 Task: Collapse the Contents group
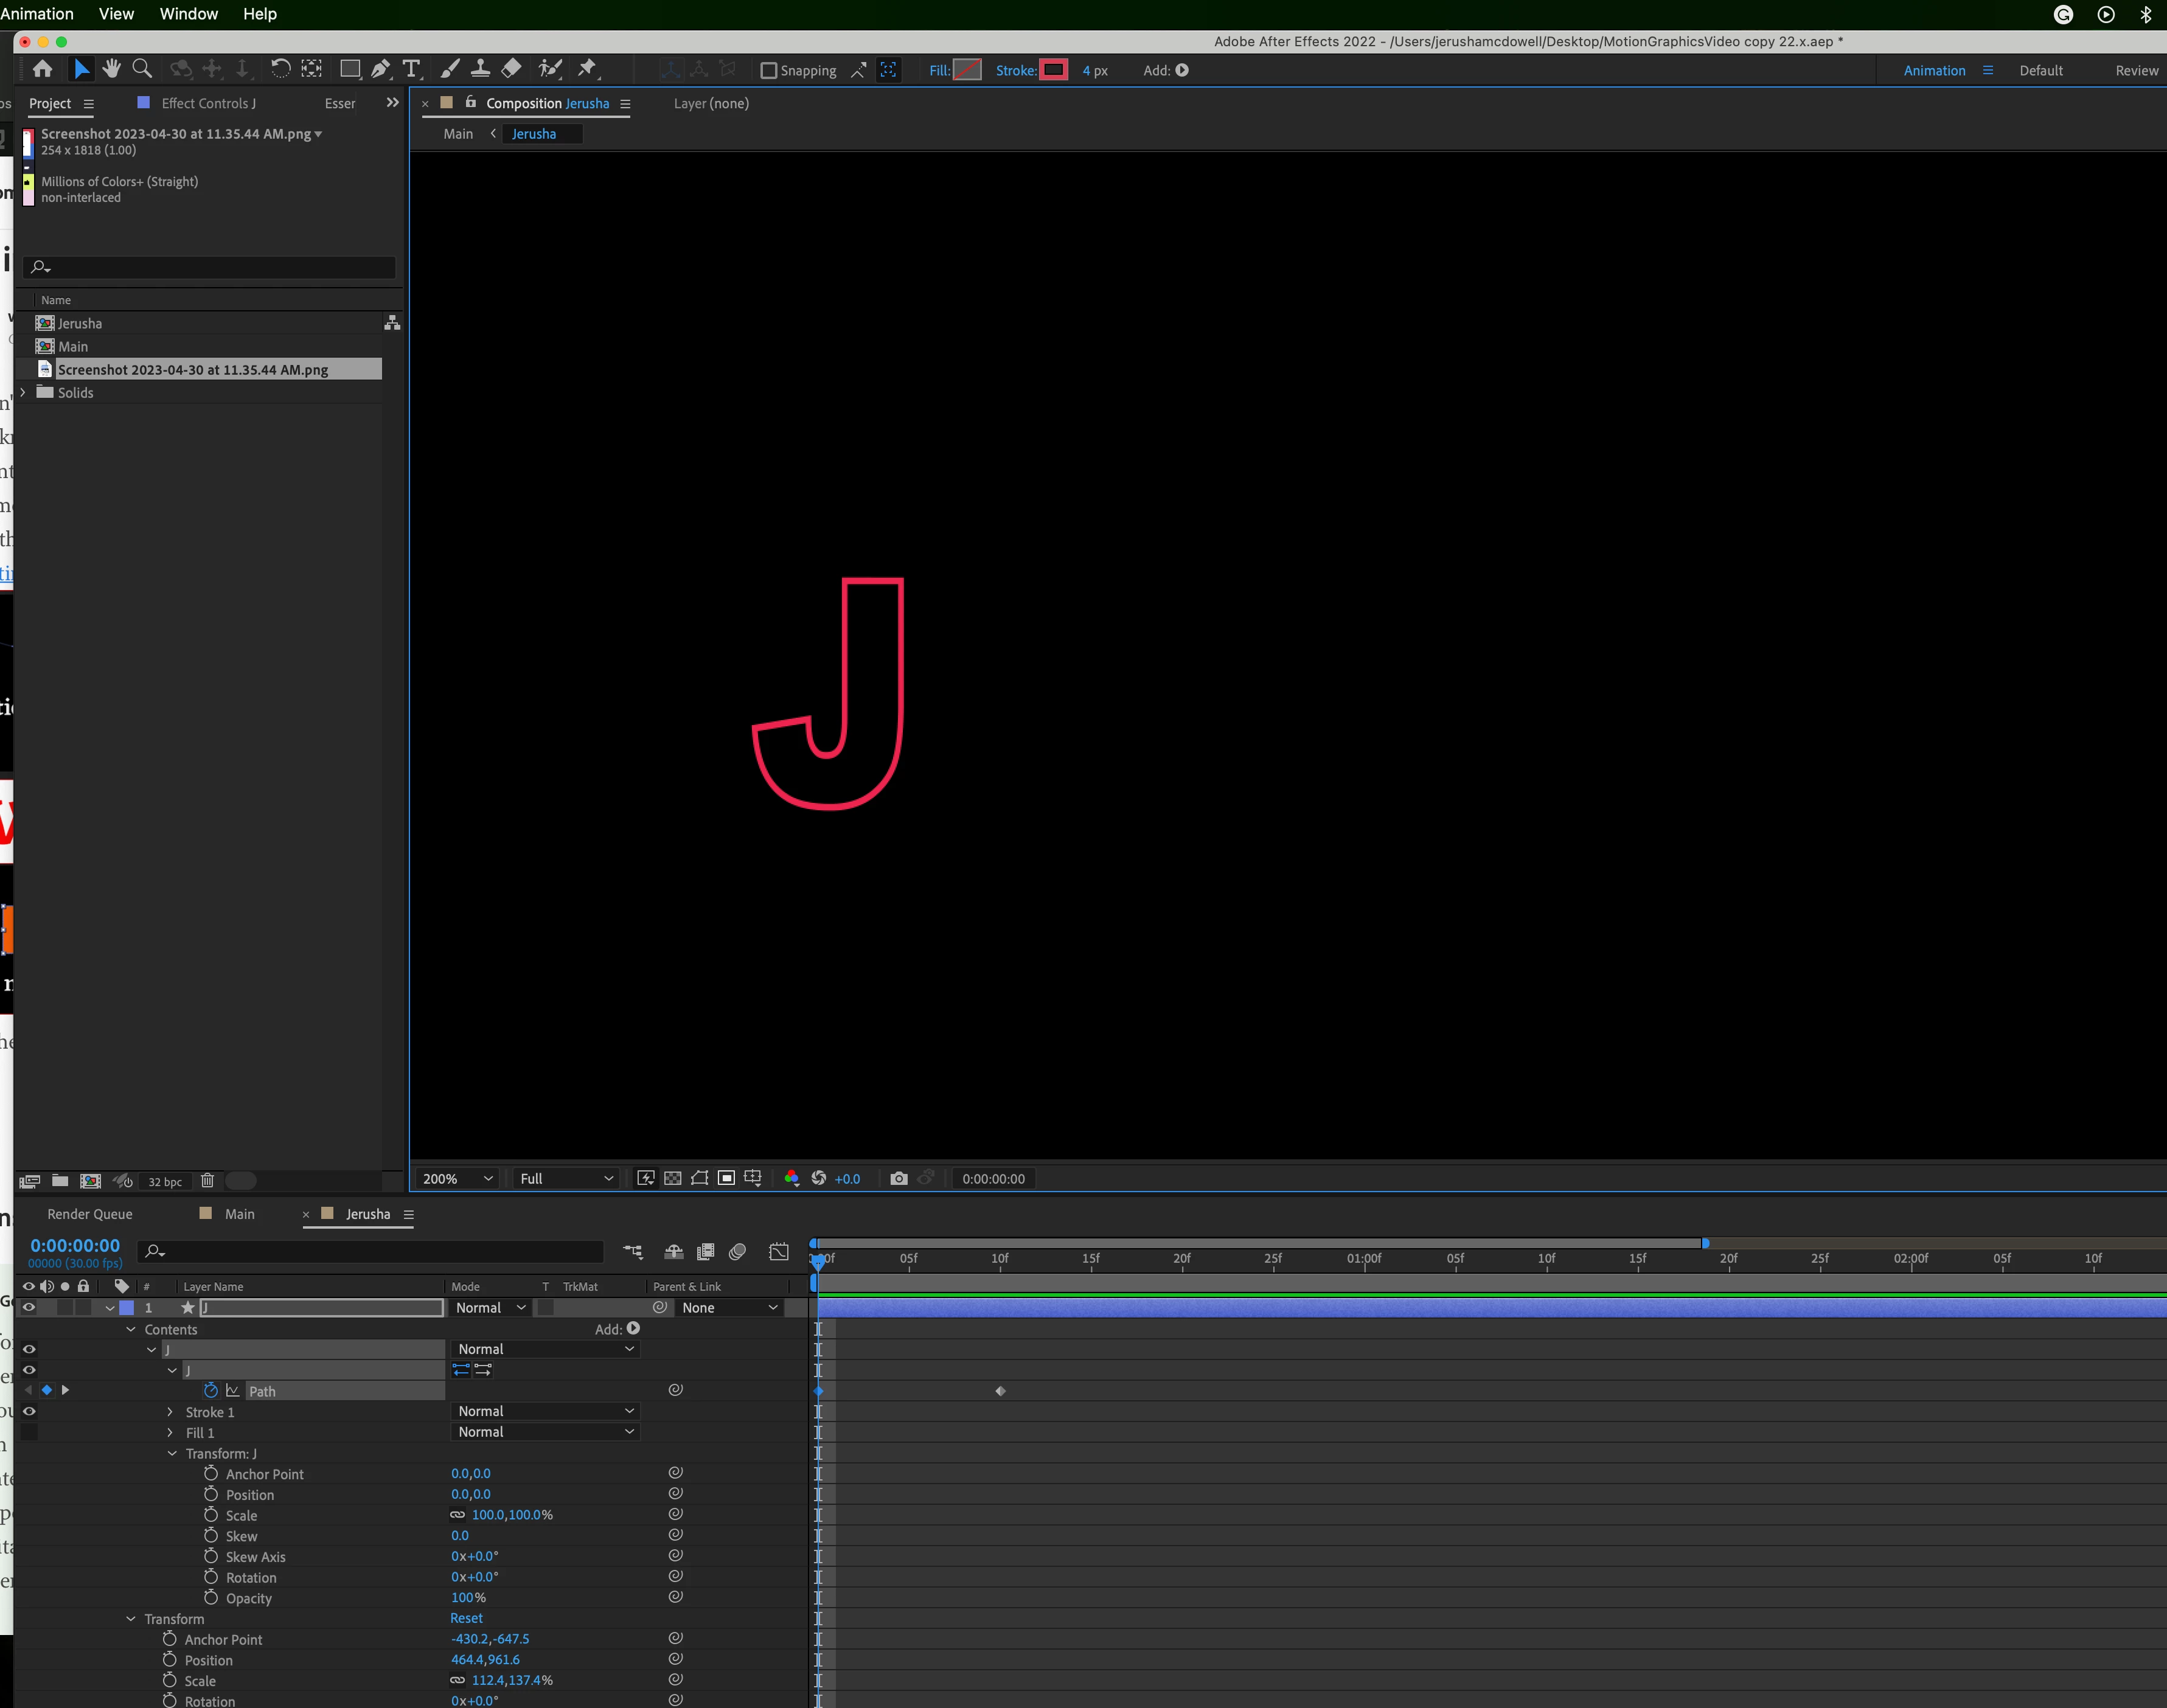coord(130,1329)
